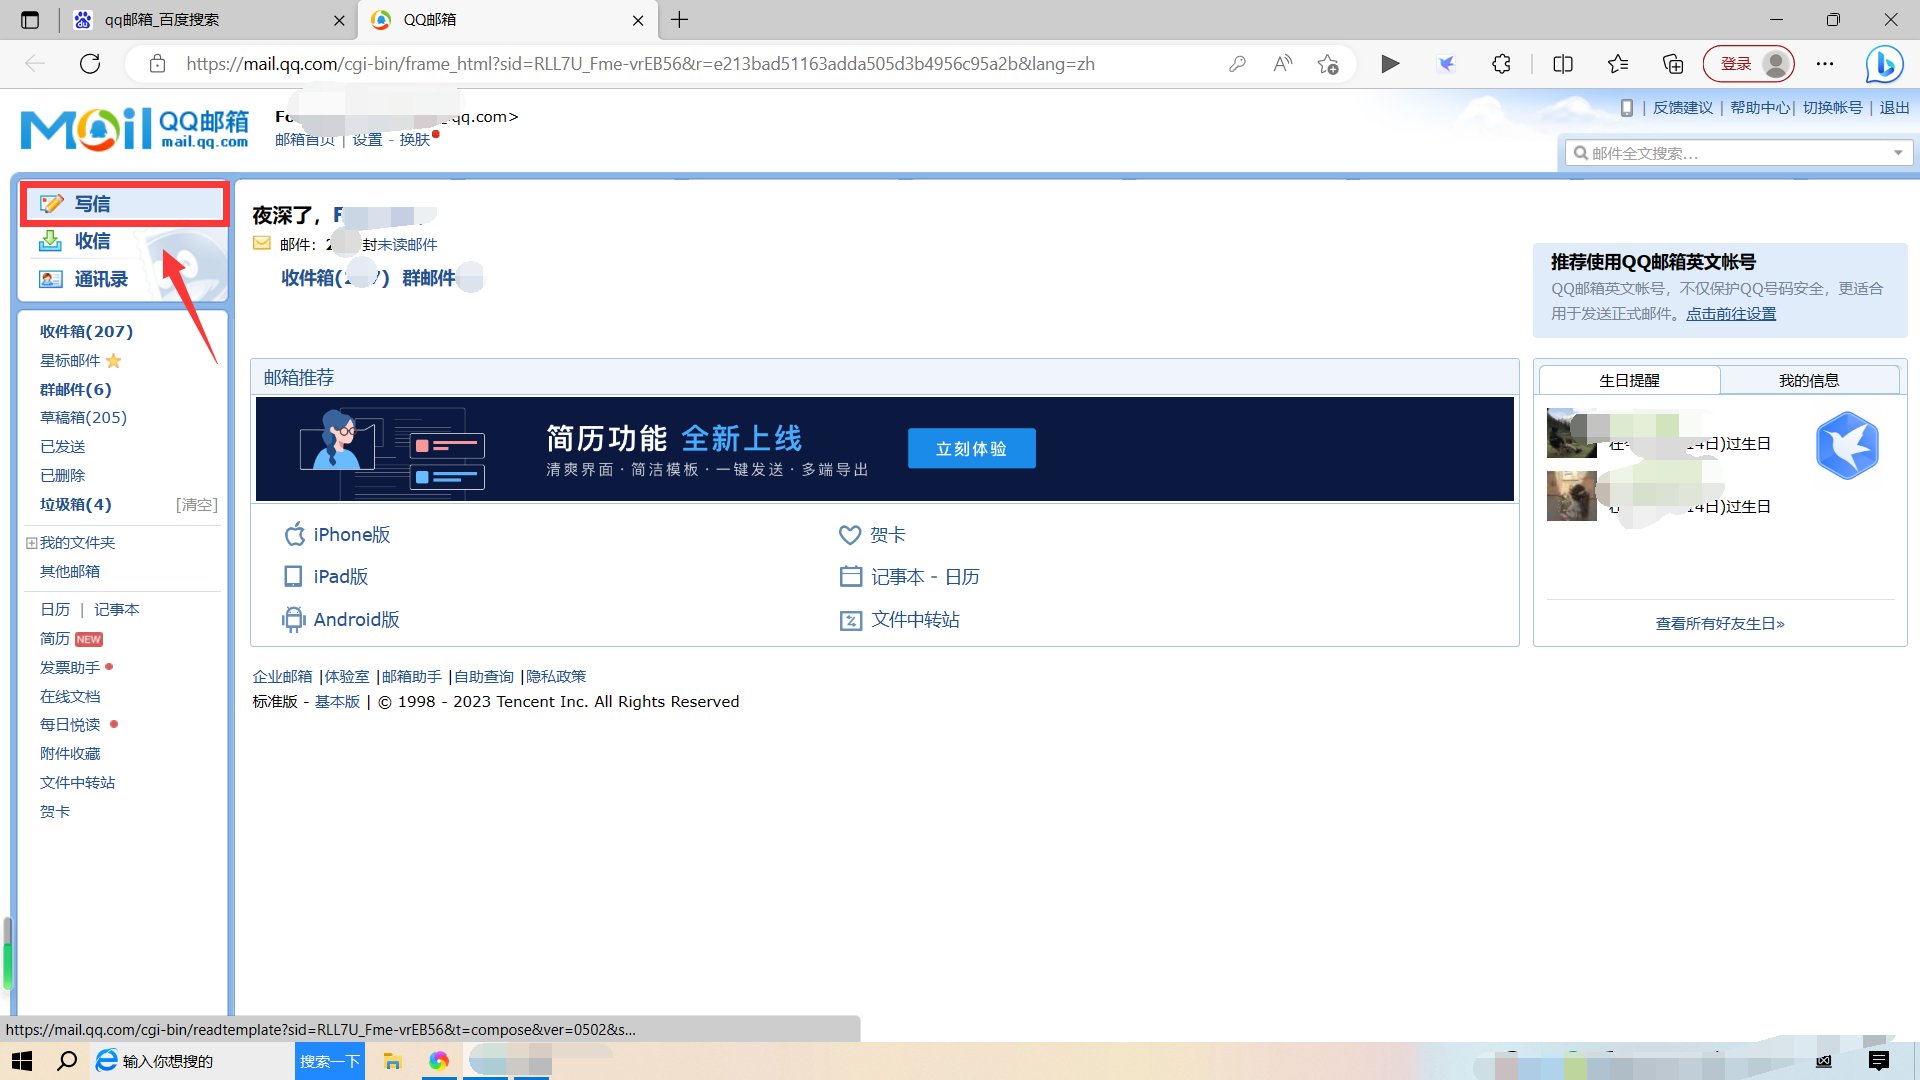Open the Edge more options menu

(x=1825, y=63)
